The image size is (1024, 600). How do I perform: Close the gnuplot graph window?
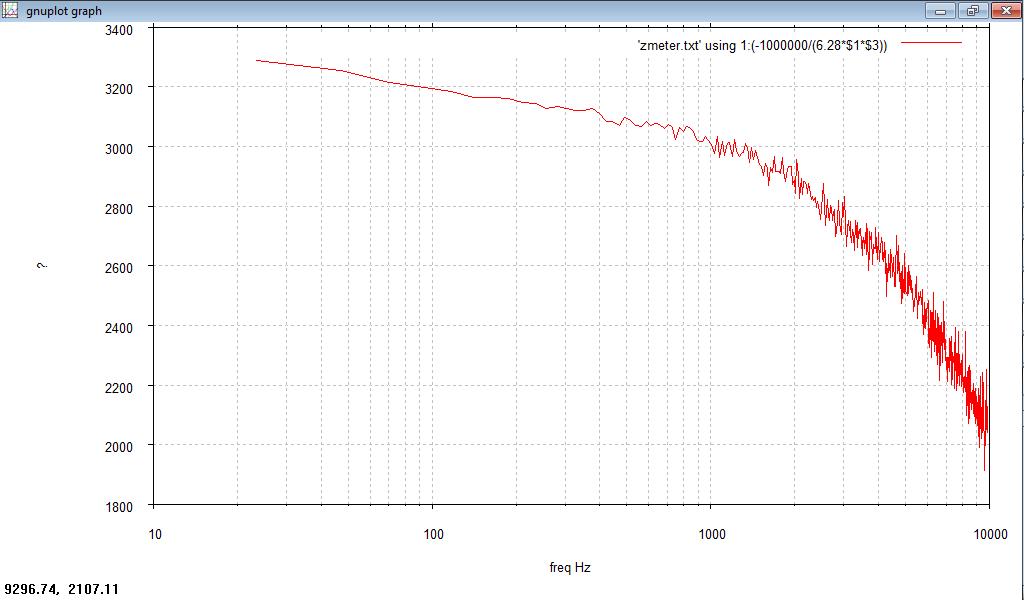pos(1006,10)
